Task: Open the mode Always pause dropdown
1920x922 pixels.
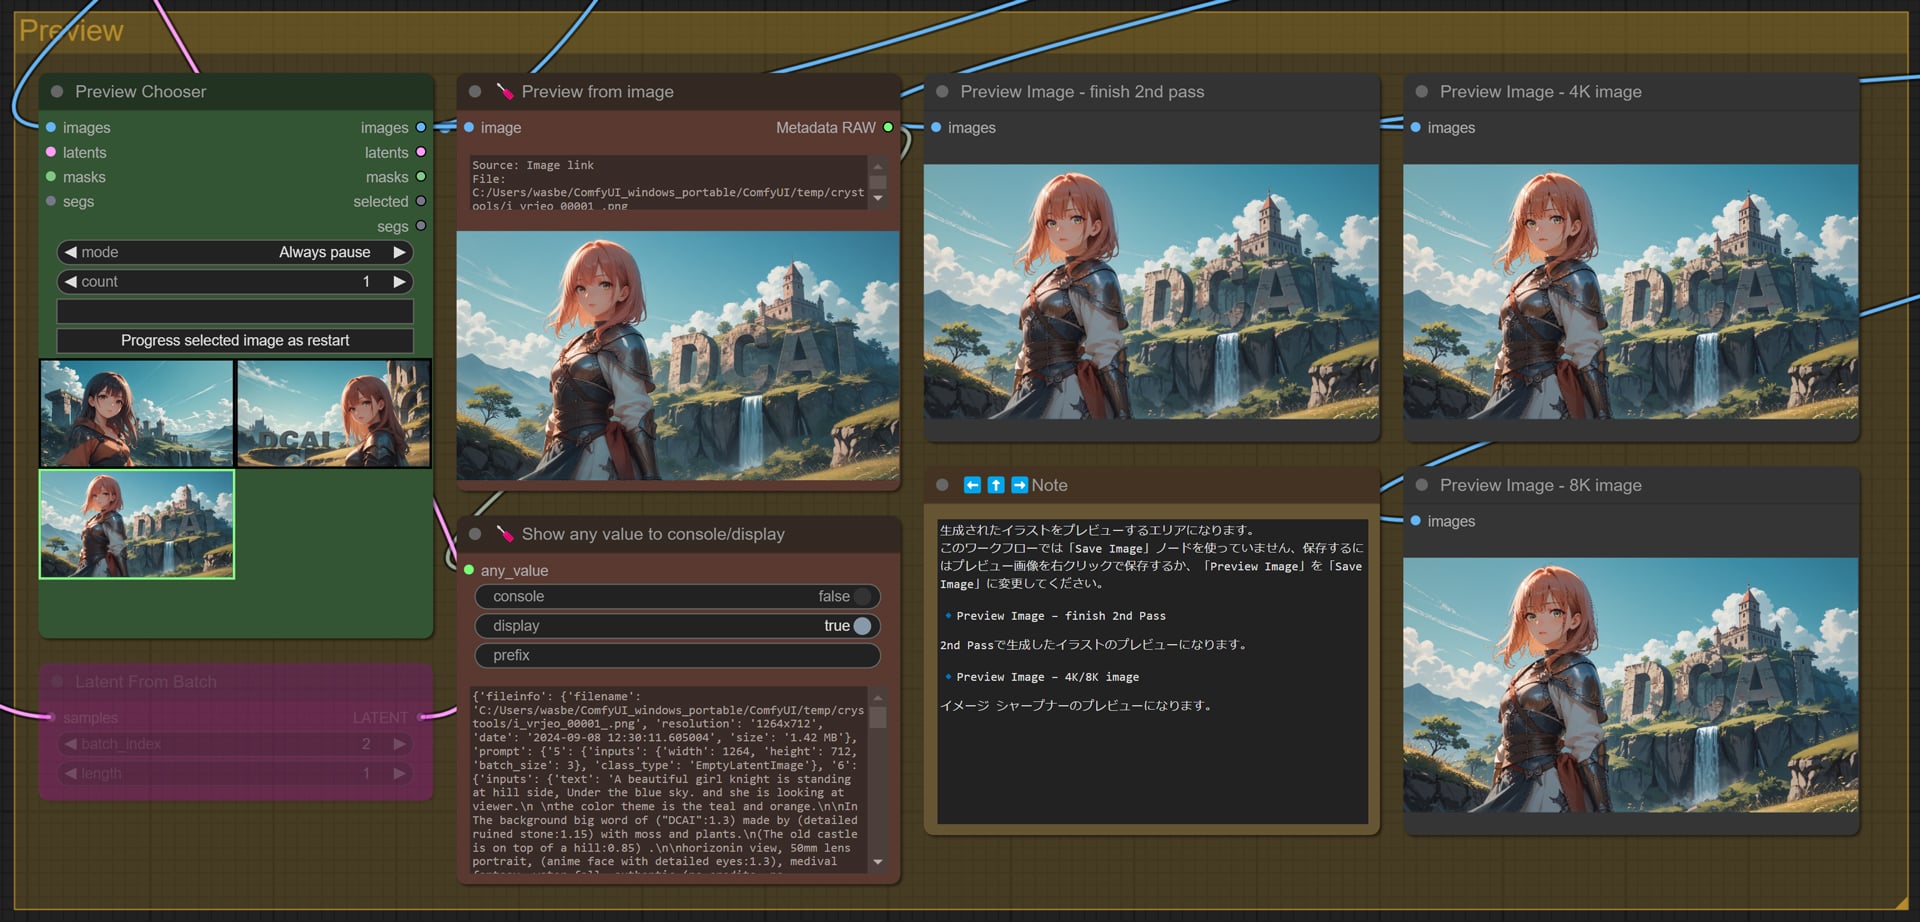Action: coord(235,252)
